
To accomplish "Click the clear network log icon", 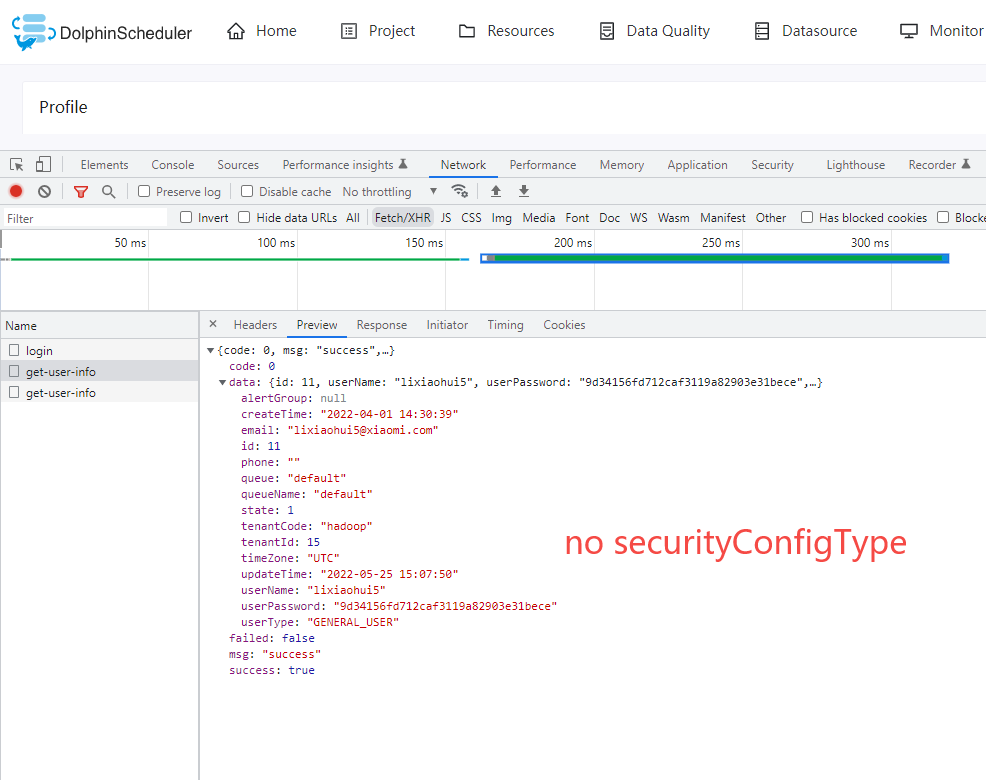I will [x=43, y=191].
